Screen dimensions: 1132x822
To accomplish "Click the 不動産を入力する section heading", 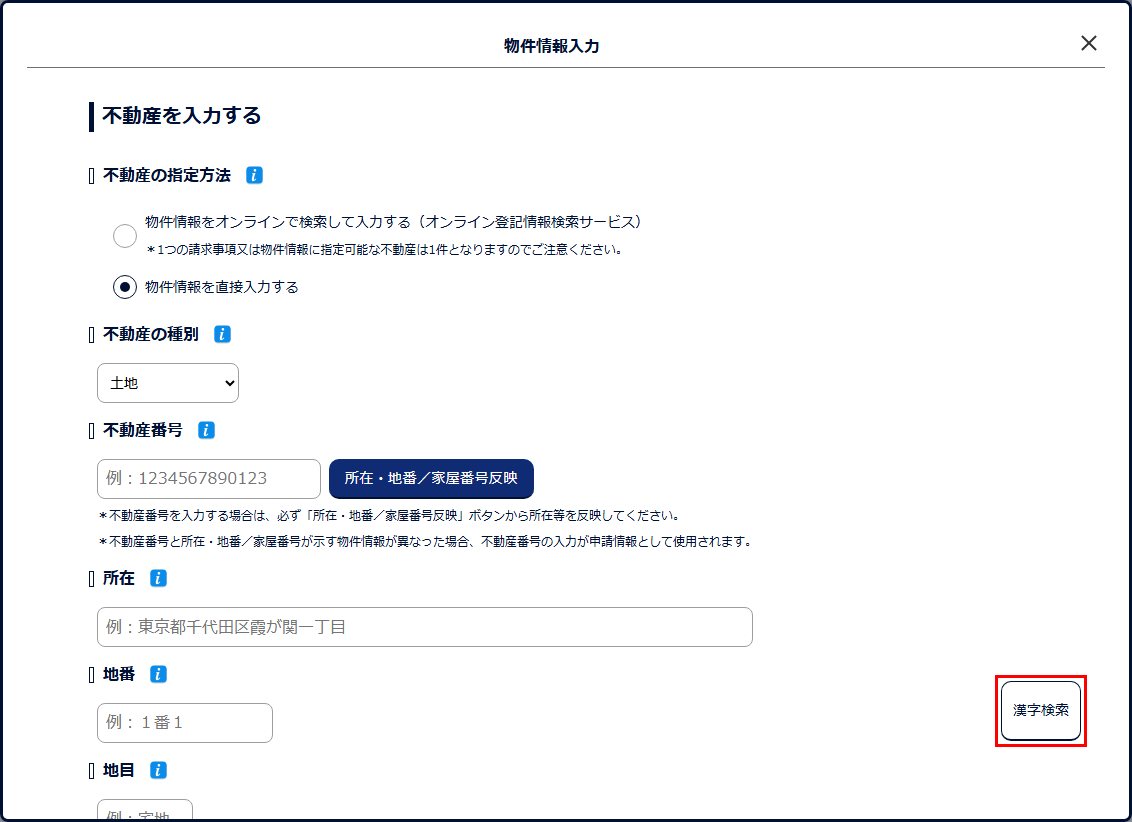I will pos(182,116).
